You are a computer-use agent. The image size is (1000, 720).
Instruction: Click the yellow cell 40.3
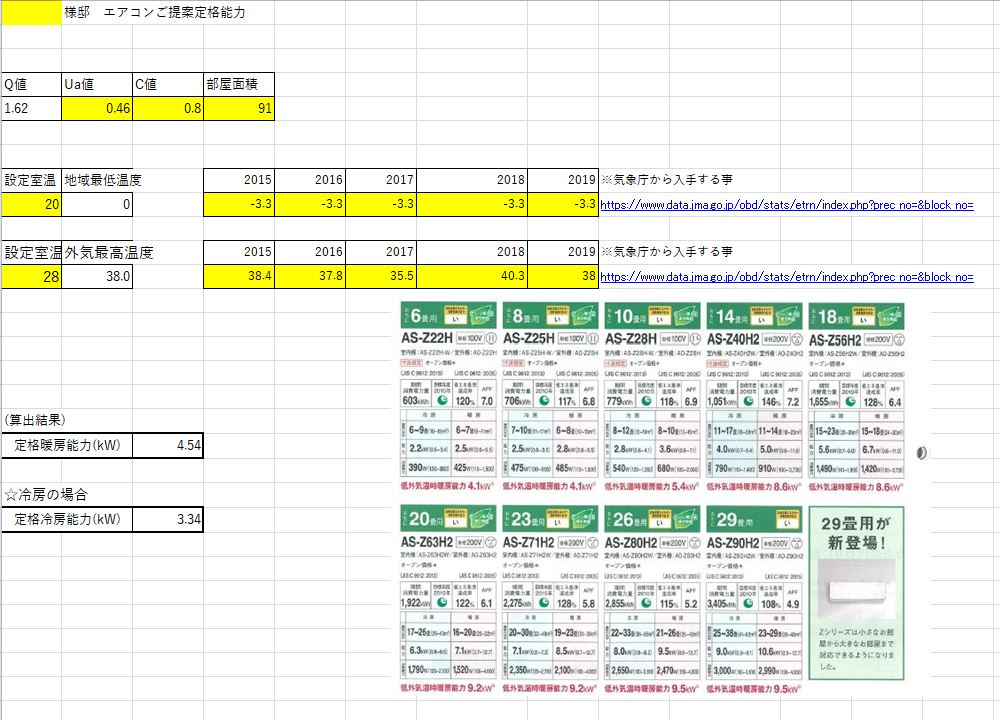pos(472,277)
